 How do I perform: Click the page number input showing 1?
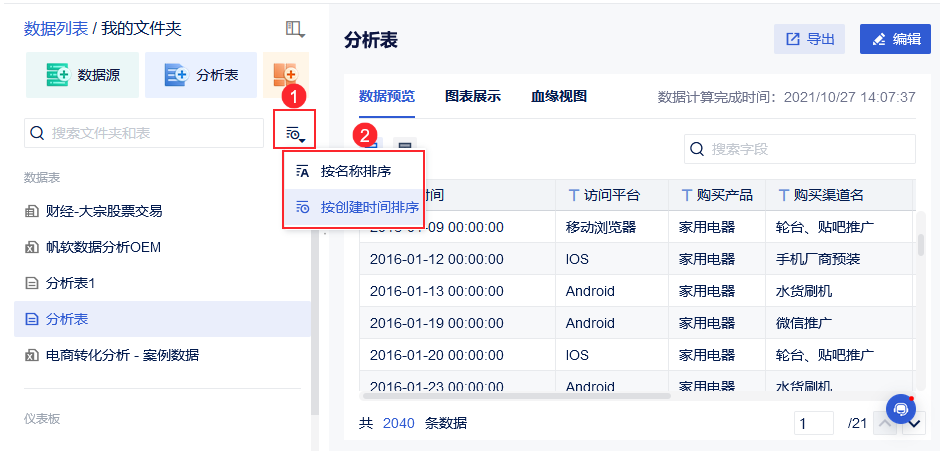(x=814, y=423)
